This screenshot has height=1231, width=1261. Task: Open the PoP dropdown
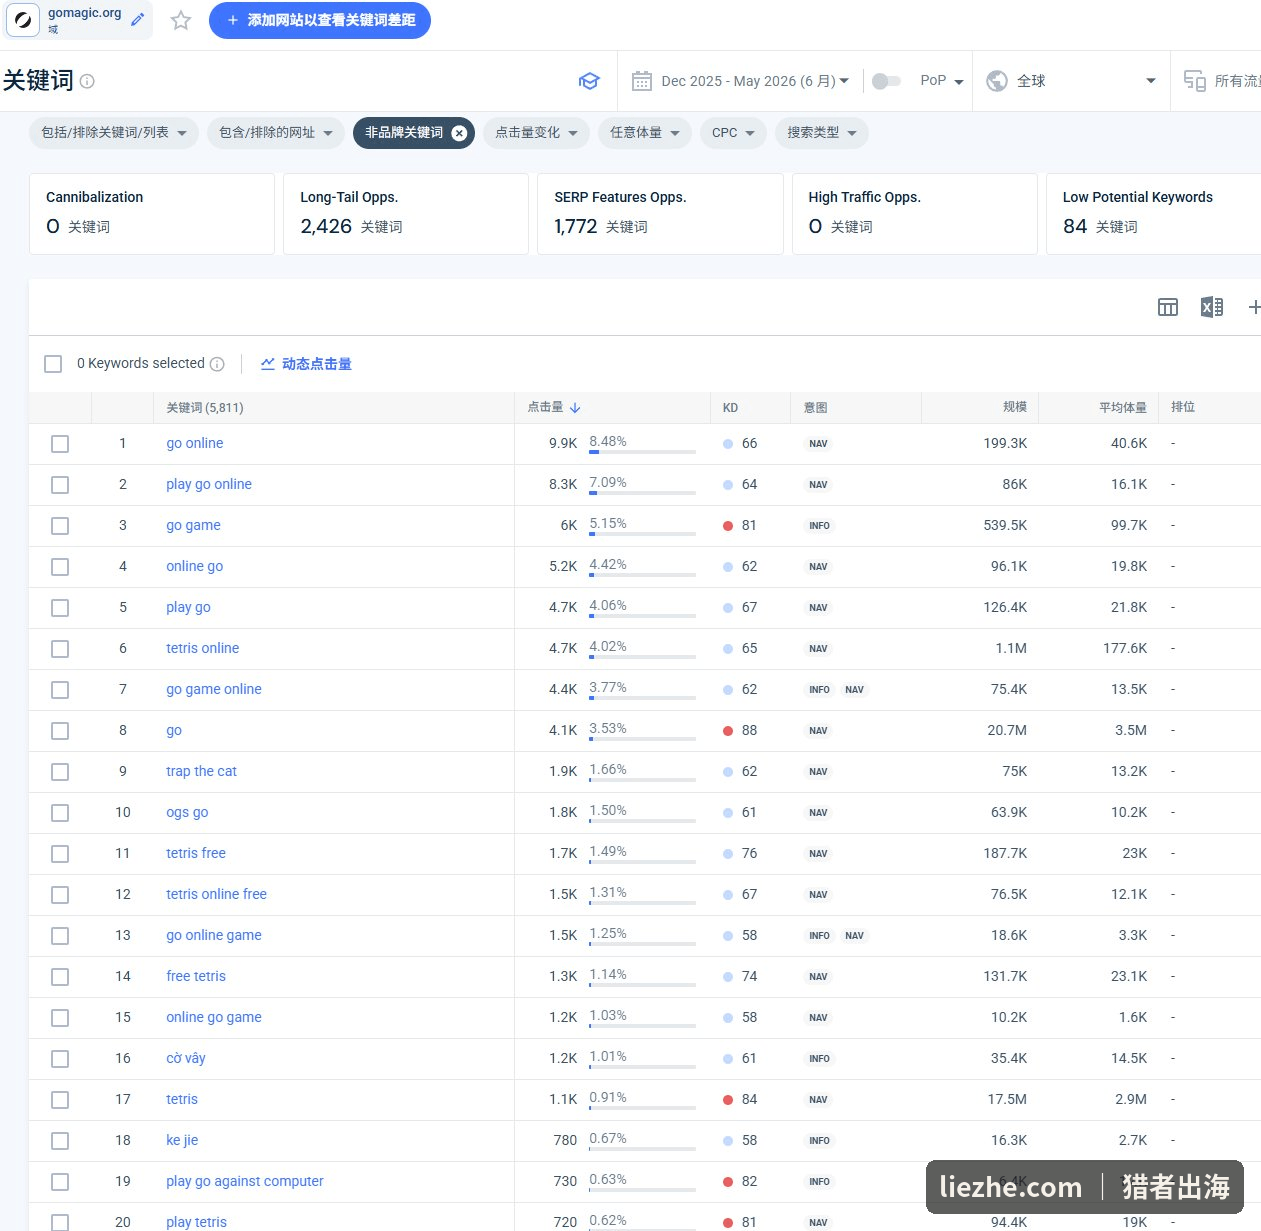point(941,81)
